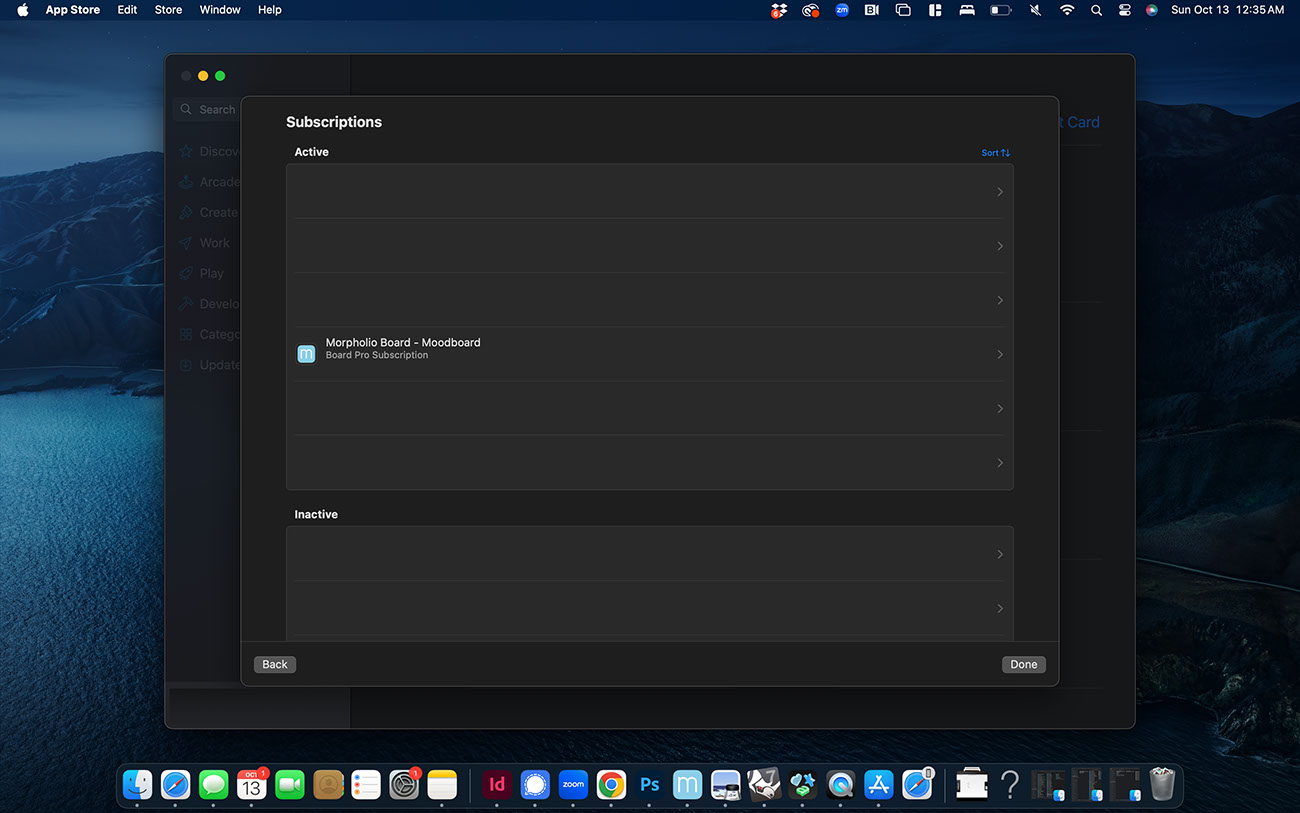The image size is (1300, 813).
Task: Open the Store menu
Action: (168, 10)
